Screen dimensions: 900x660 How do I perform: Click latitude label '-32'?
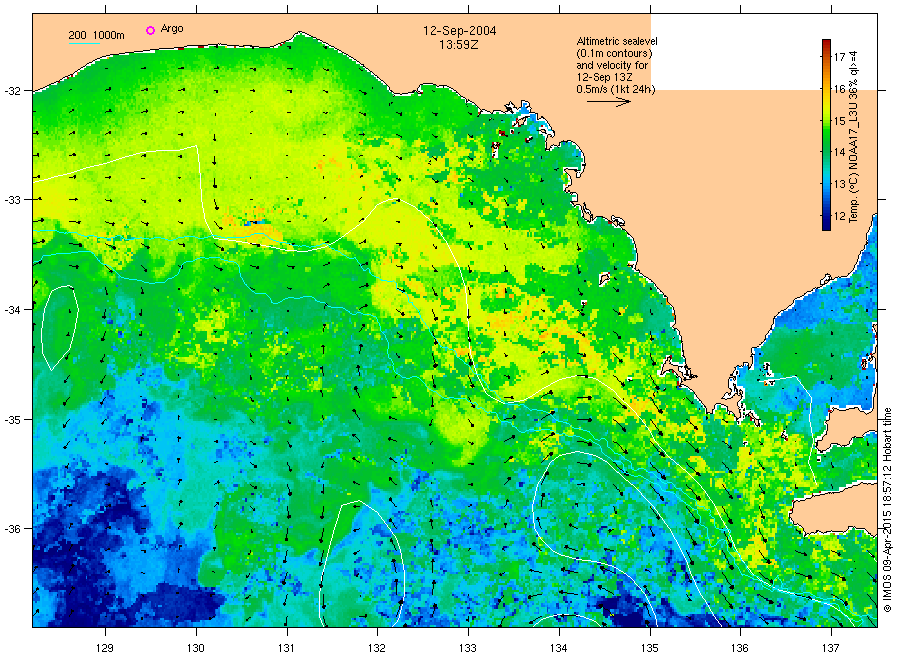point(11,91)
